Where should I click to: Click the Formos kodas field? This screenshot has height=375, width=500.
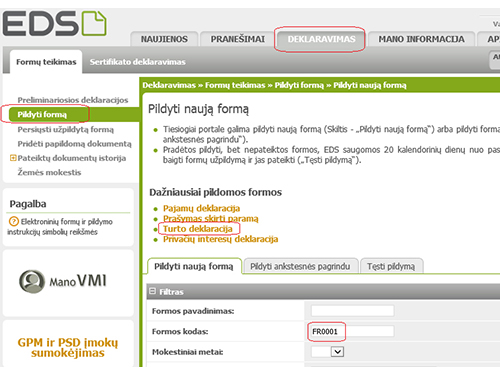coord(353,331)
